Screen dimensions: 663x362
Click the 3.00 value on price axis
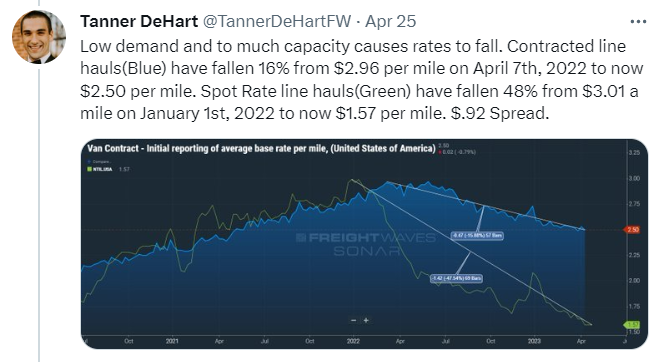tap(634, 178)
